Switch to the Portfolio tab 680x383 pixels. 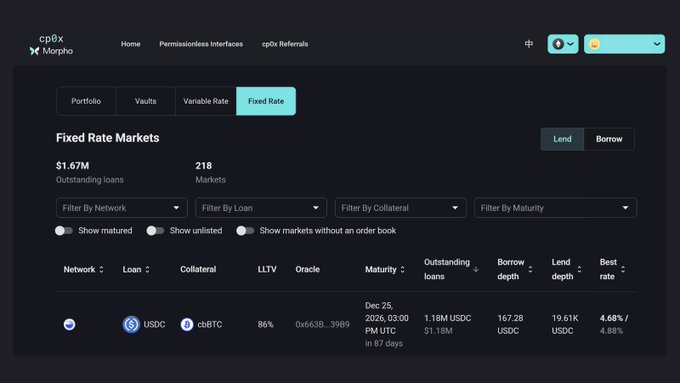[86, 101]
